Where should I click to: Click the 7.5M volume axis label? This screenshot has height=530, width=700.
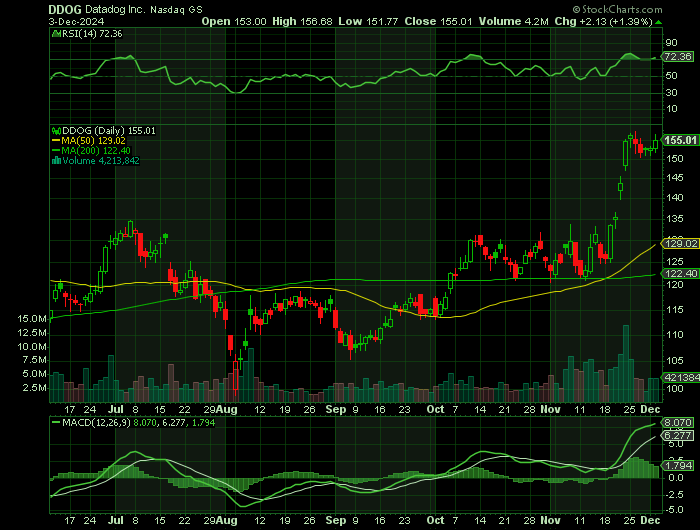click(35, 360)
